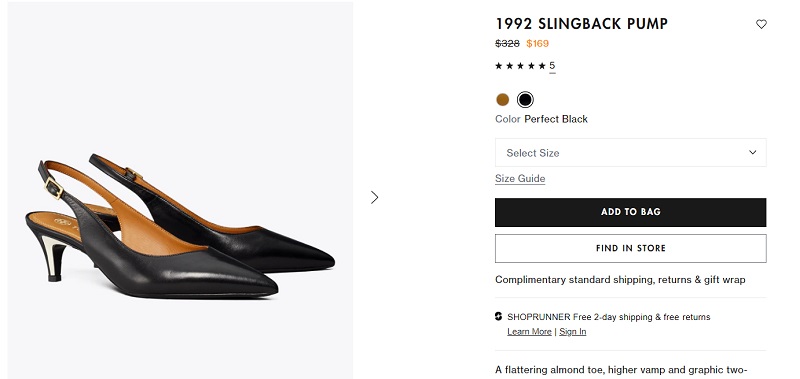
Task: Choose the tan brown color swatch
Action: (503, 99)
